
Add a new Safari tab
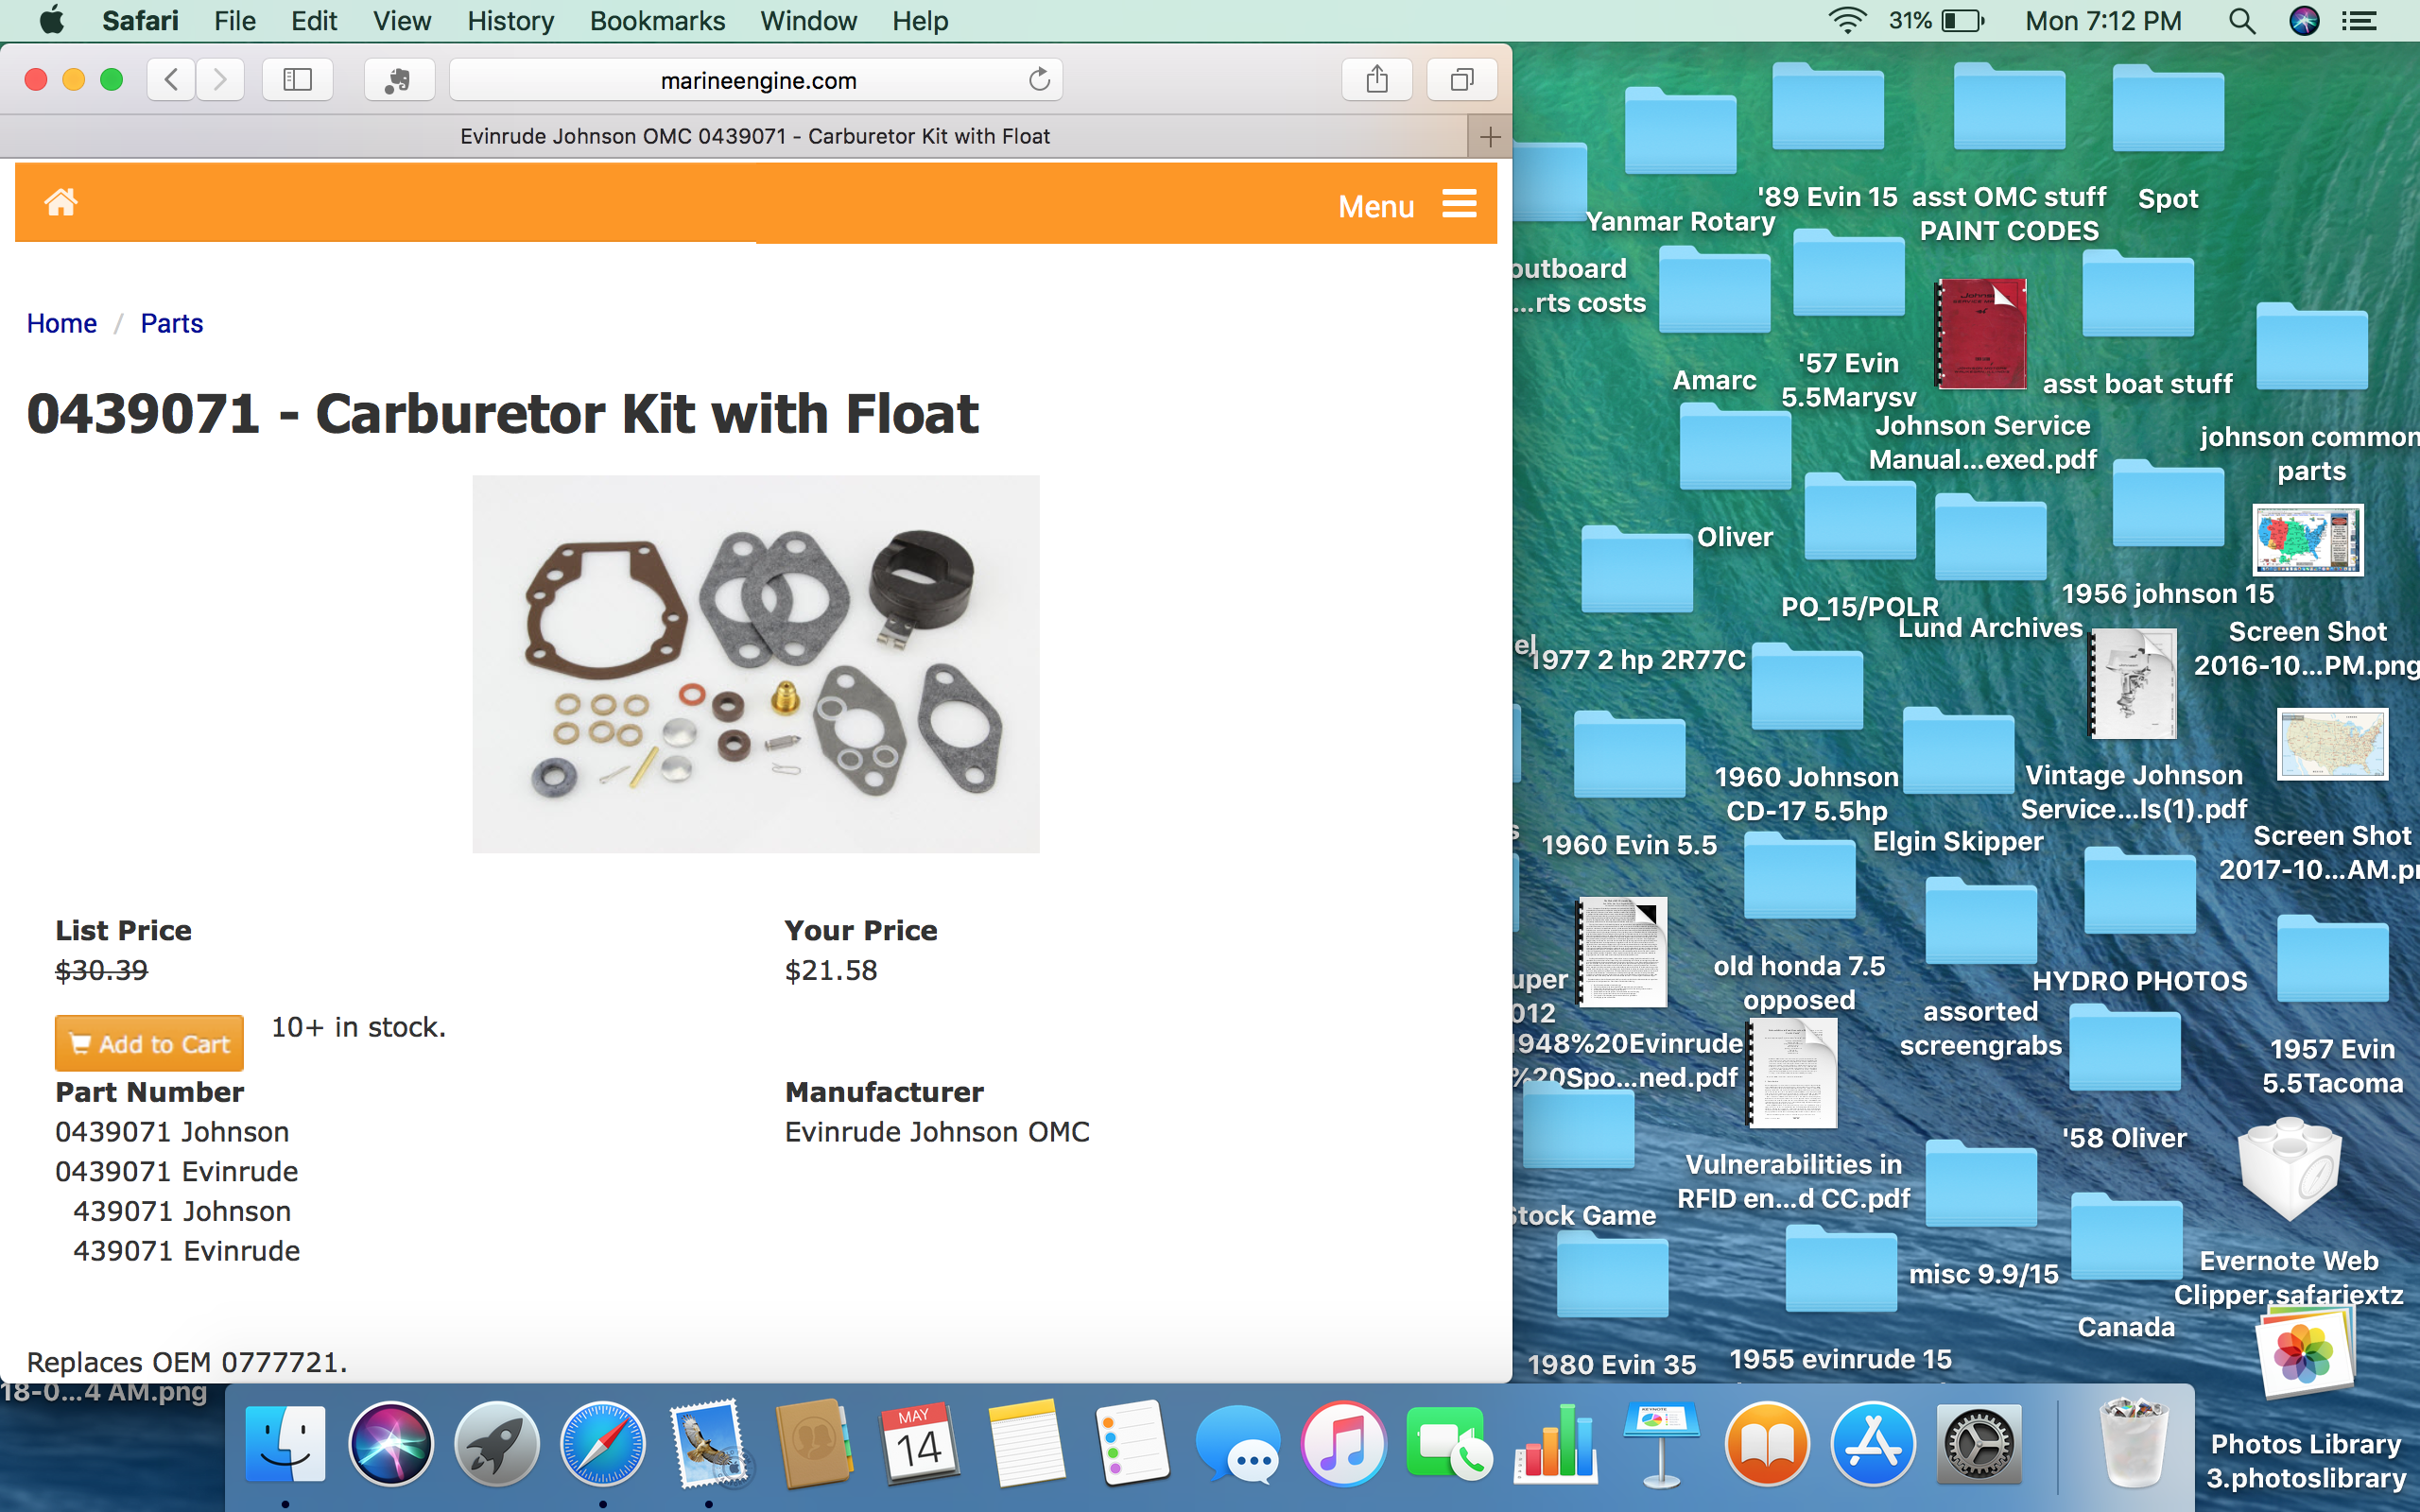pyautogui.click(x=1490, y=137)
